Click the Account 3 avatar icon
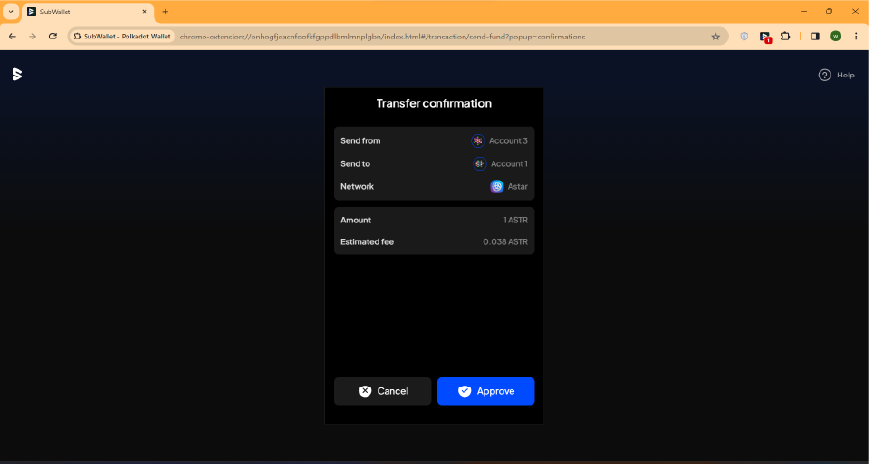Screen dimensions: 869x464 [478, 141]
